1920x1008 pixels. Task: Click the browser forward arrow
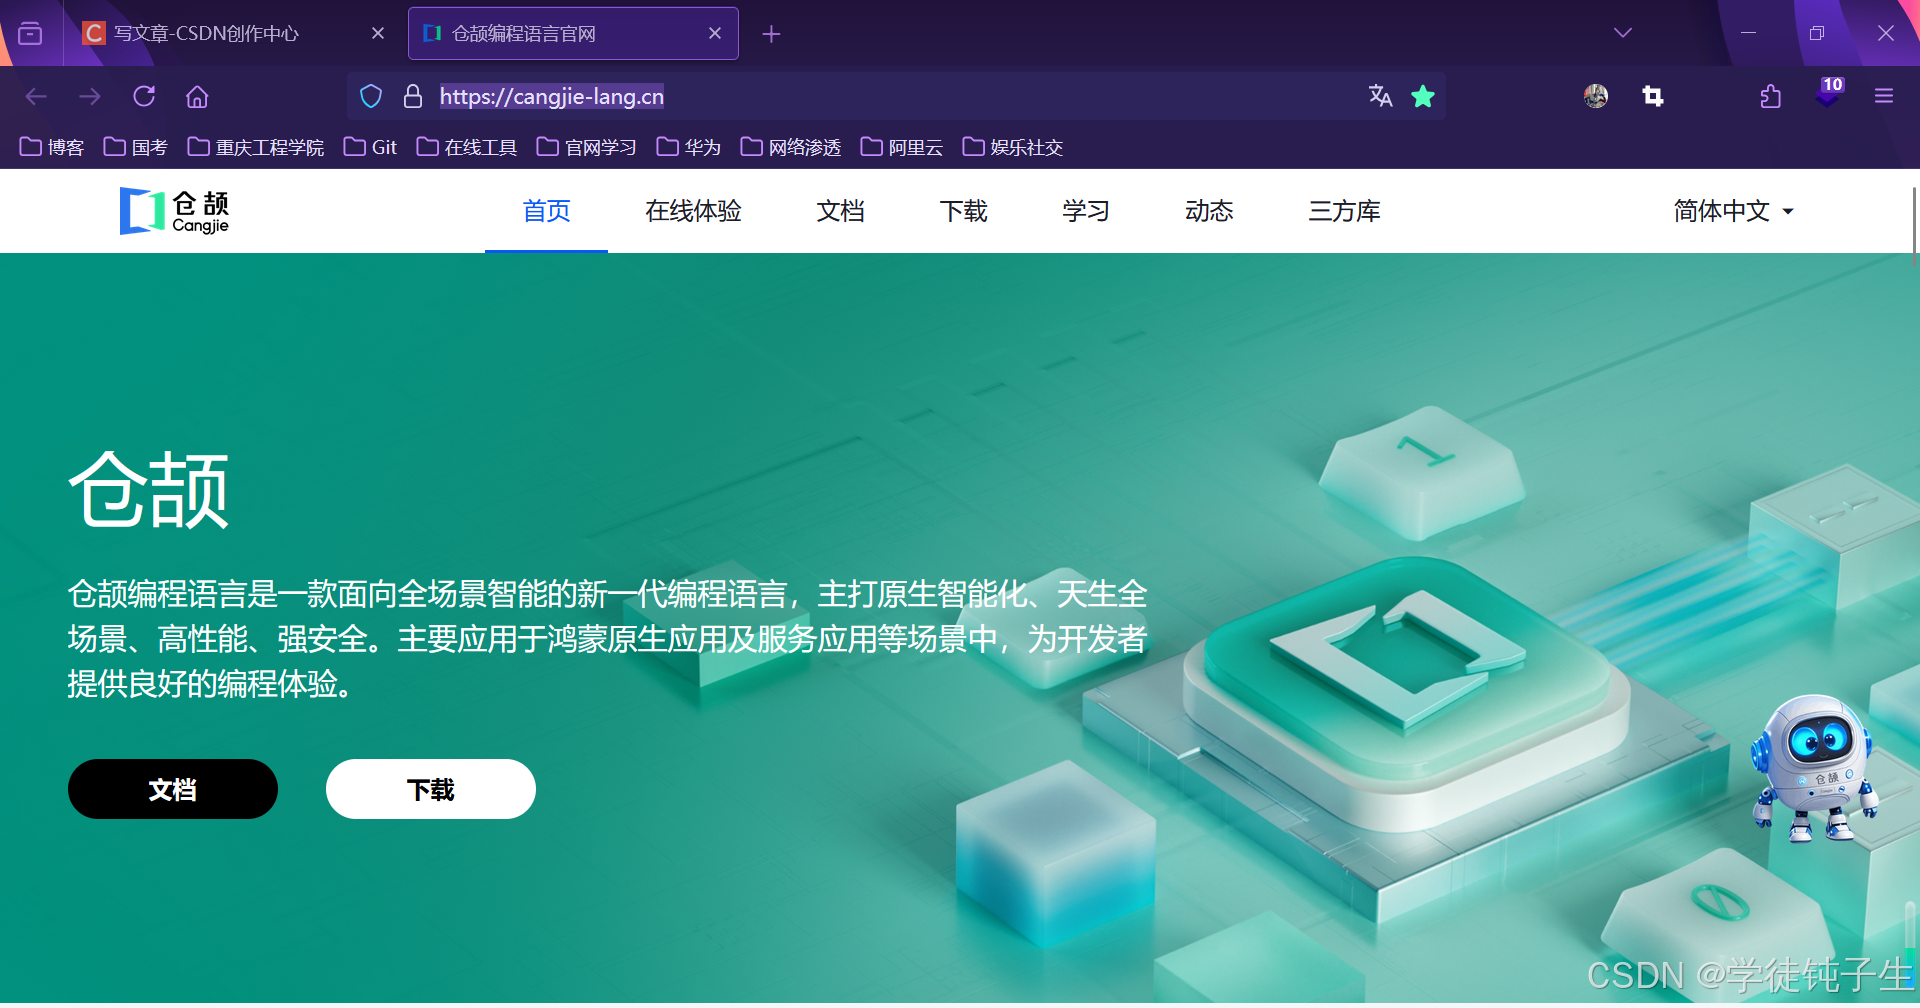(90, 96)
